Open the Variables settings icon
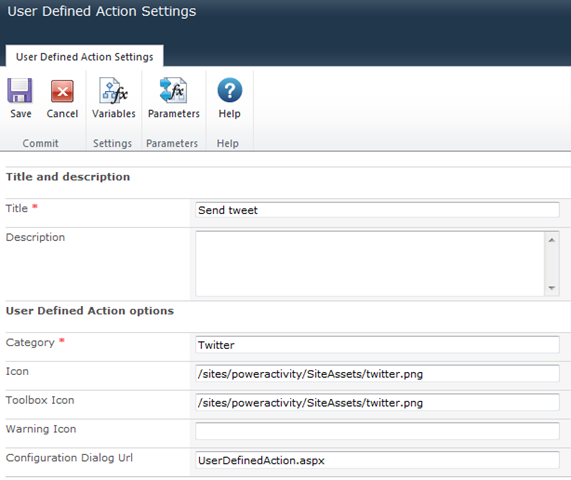Image resolution: width=571 pixels, height=480 pixels. [x=114, y=90]
